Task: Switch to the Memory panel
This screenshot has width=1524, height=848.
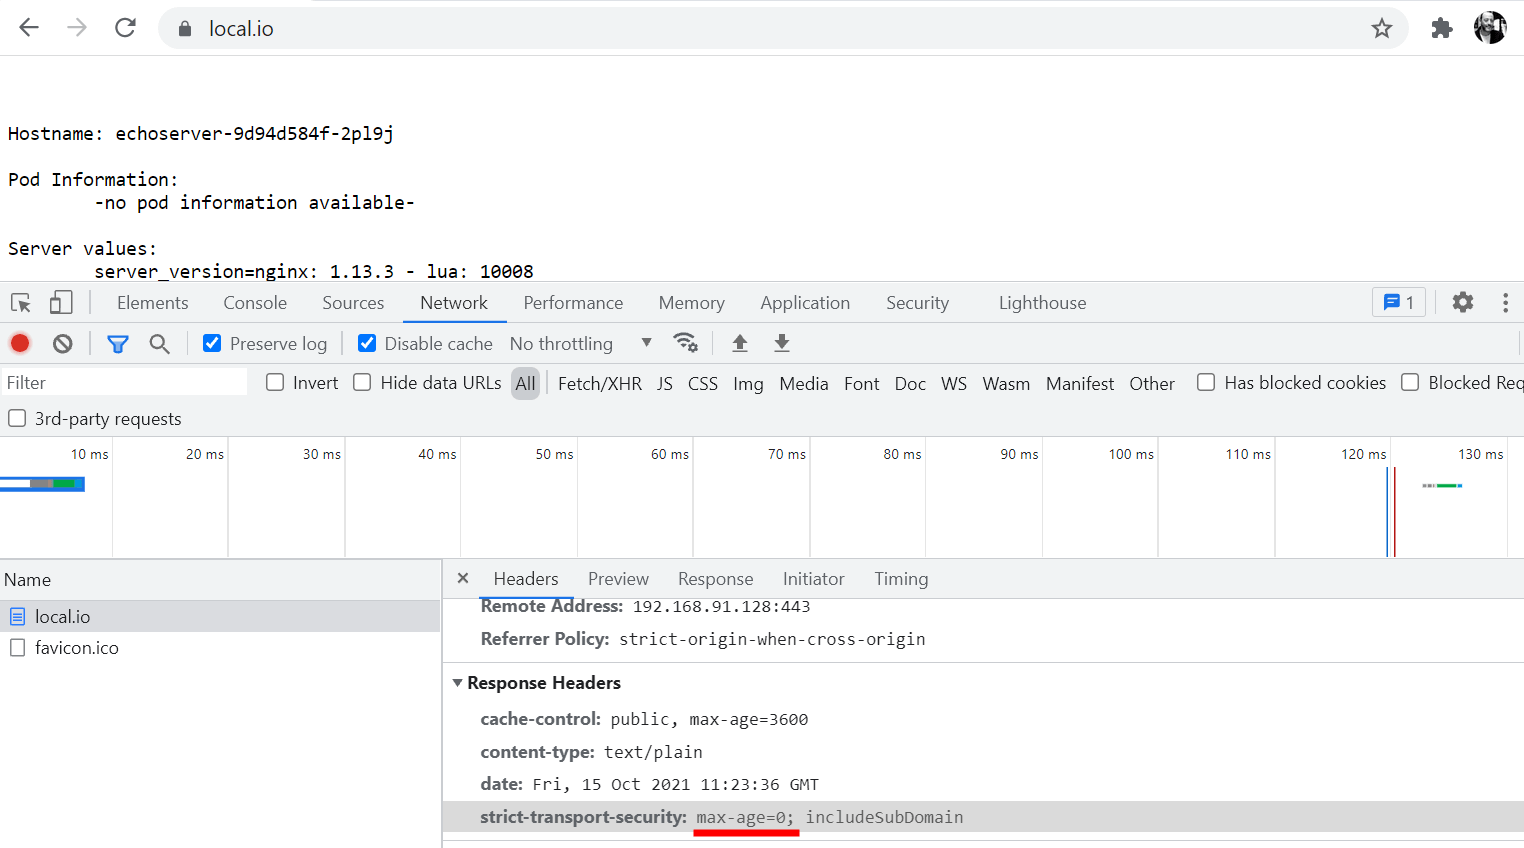Action: [x=691, y=302]
